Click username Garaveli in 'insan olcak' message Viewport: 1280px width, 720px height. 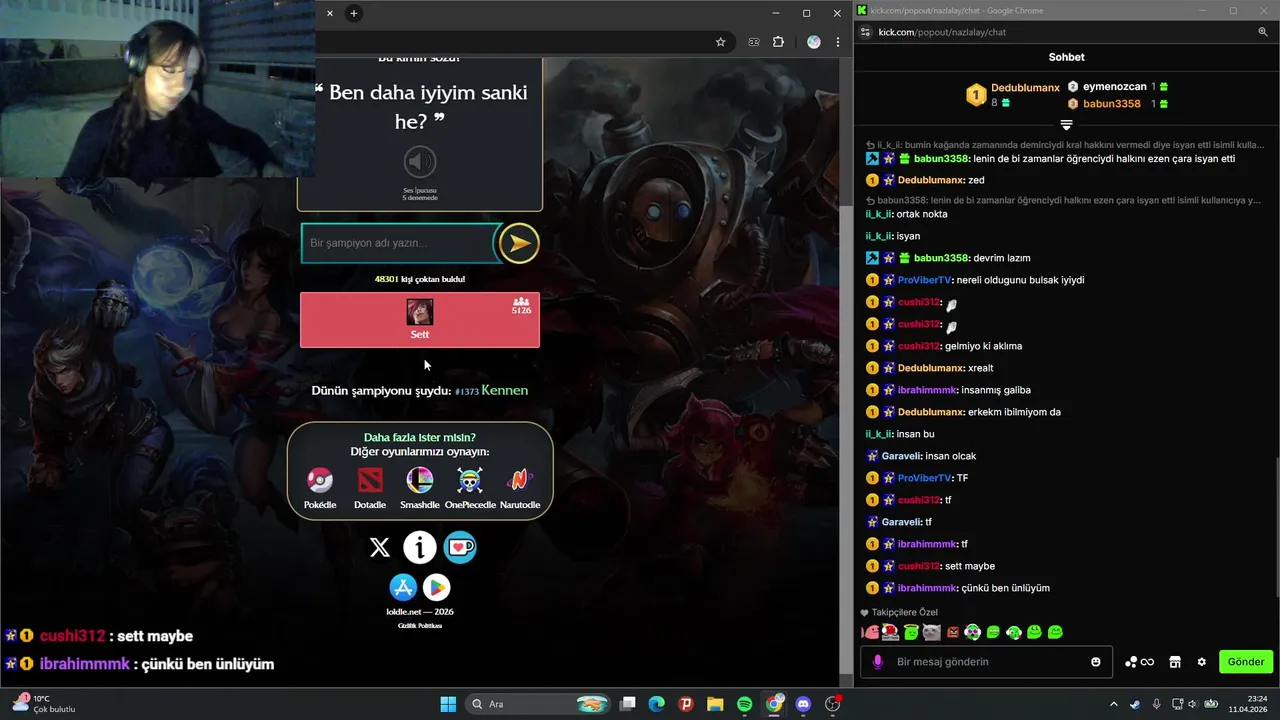901,456
